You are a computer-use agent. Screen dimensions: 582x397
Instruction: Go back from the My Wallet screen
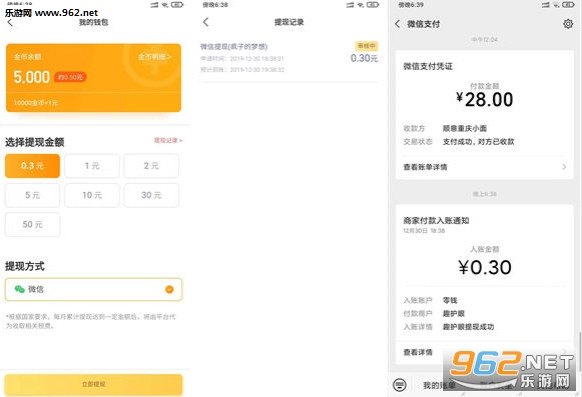(x=10, y=23)
